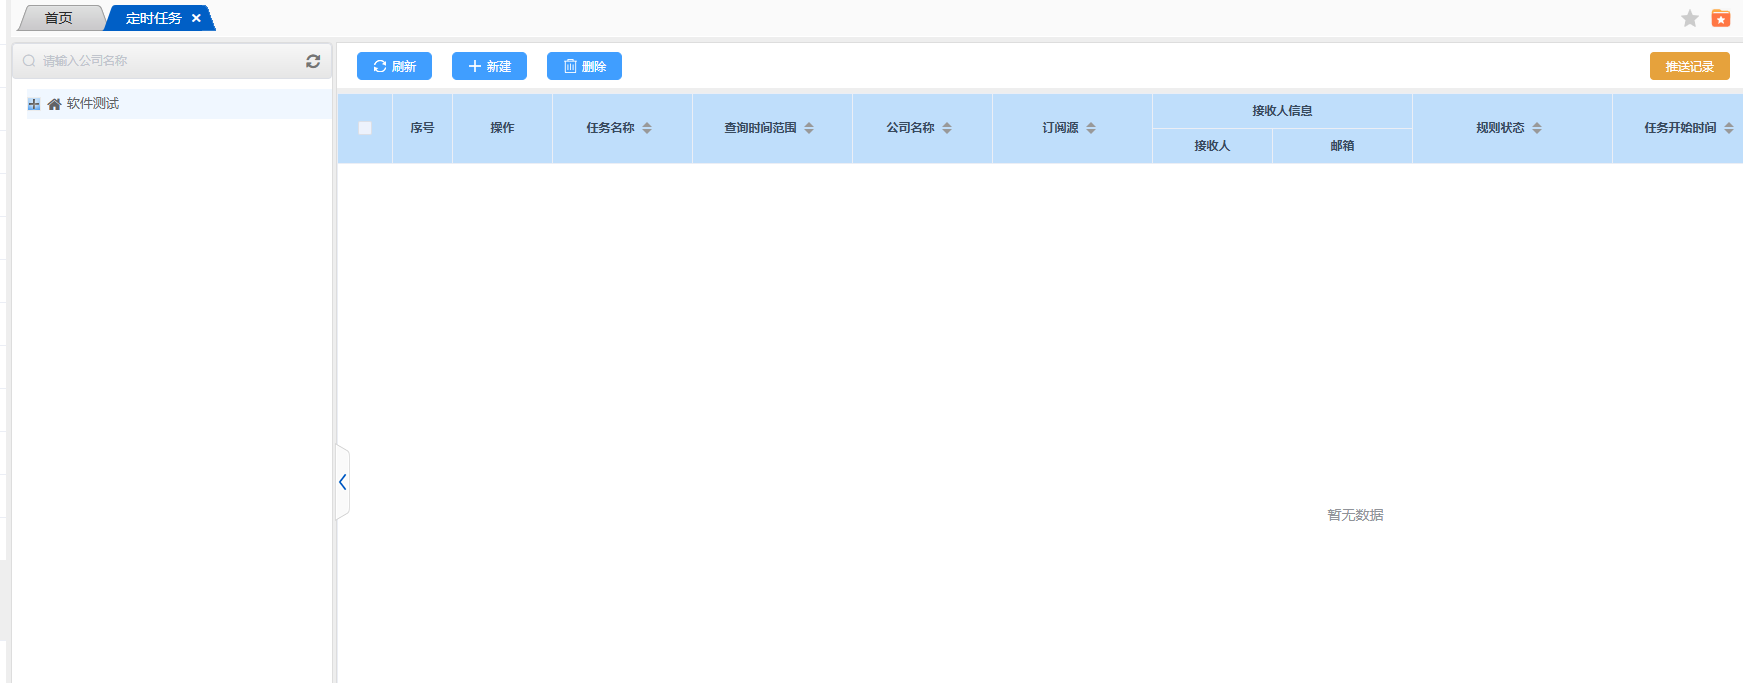
Task: Toggle the select-all checkbox in table header
Action: click(365, 128)
